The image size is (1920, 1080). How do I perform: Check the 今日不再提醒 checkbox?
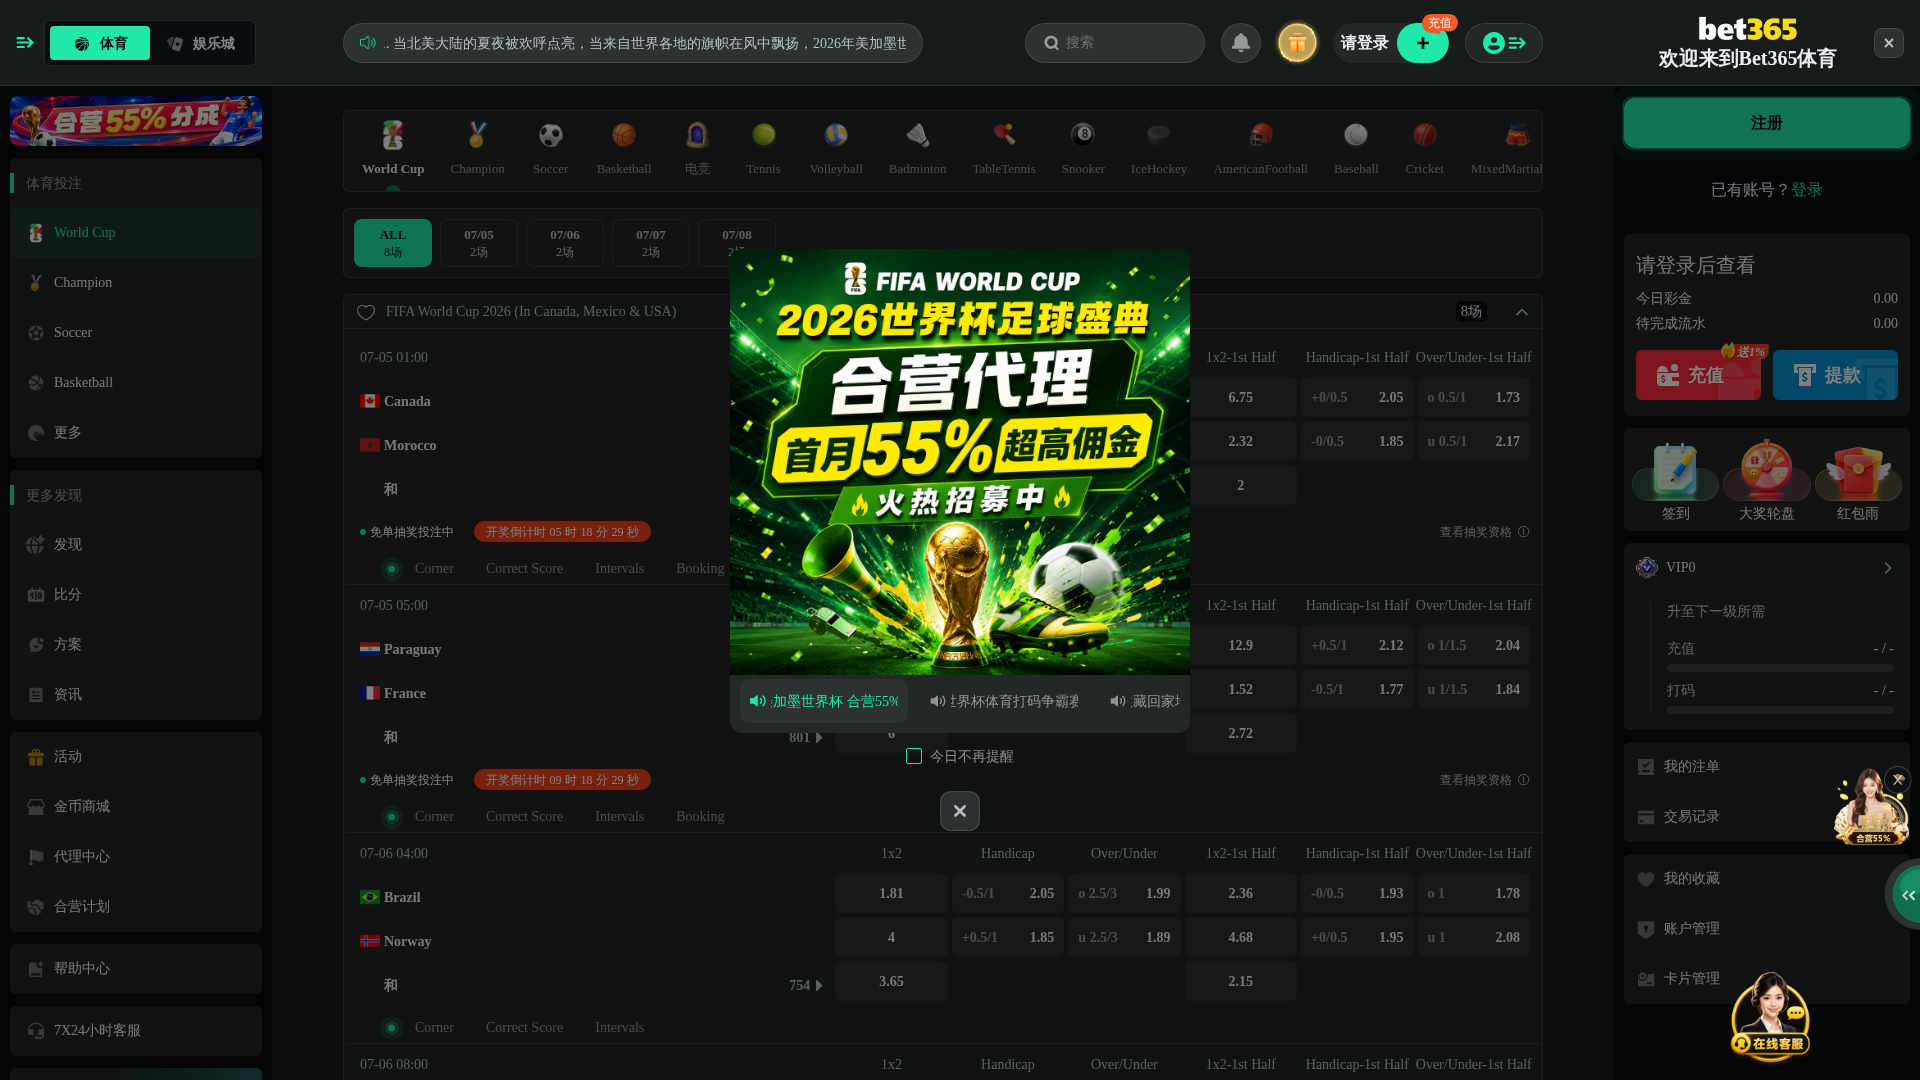coord(914,756)
